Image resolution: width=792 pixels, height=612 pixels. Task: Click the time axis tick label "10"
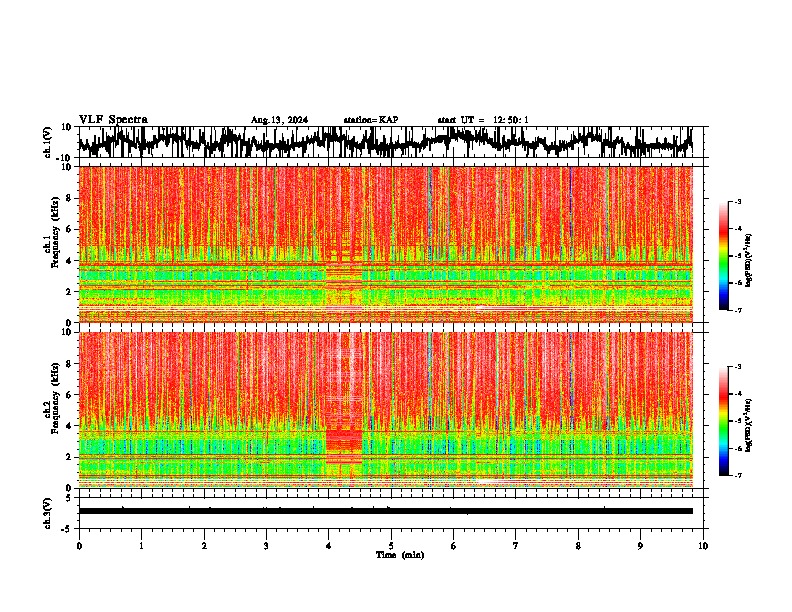[703, 546]
